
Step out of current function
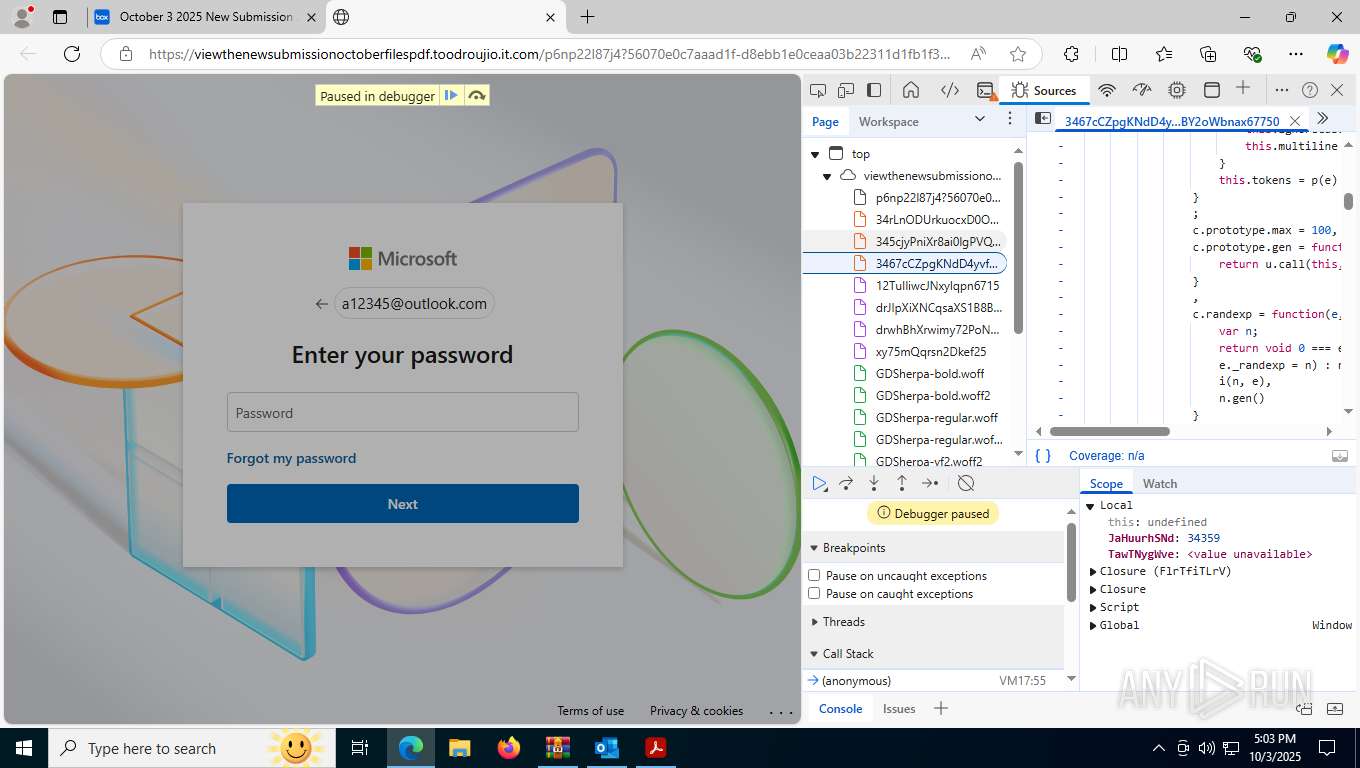click(x=901, y=483)
